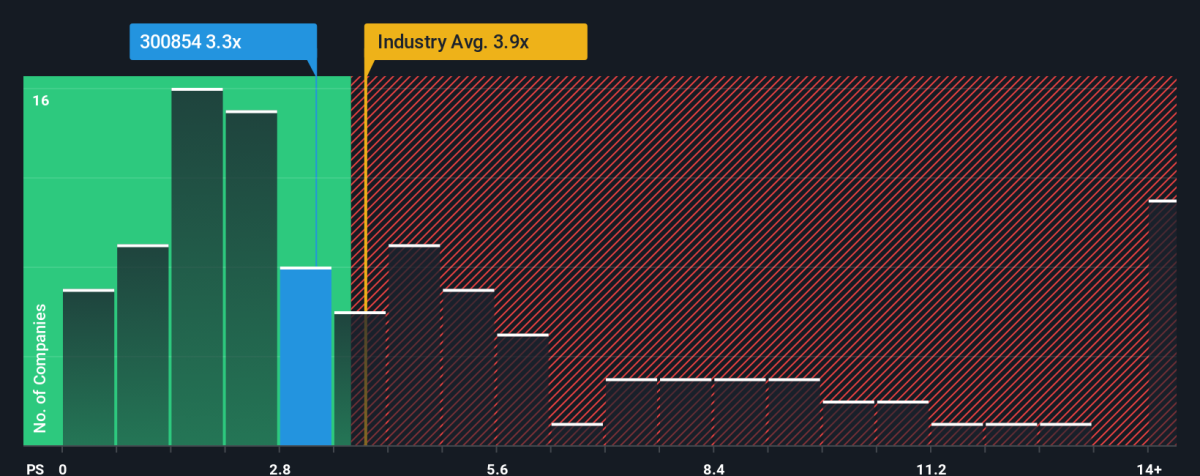Click the axis label 2.8

tap(279, 469)
